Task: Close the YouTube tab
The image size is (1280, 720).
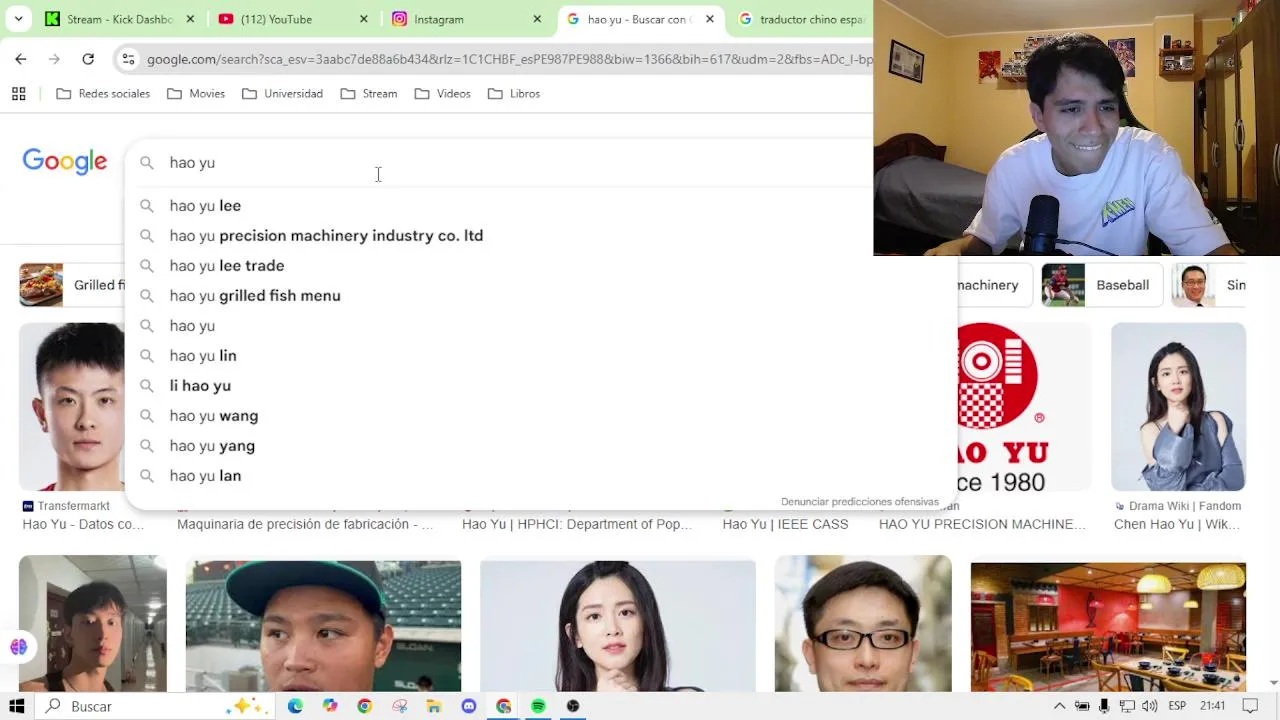Action: click(x=363, y=19)
